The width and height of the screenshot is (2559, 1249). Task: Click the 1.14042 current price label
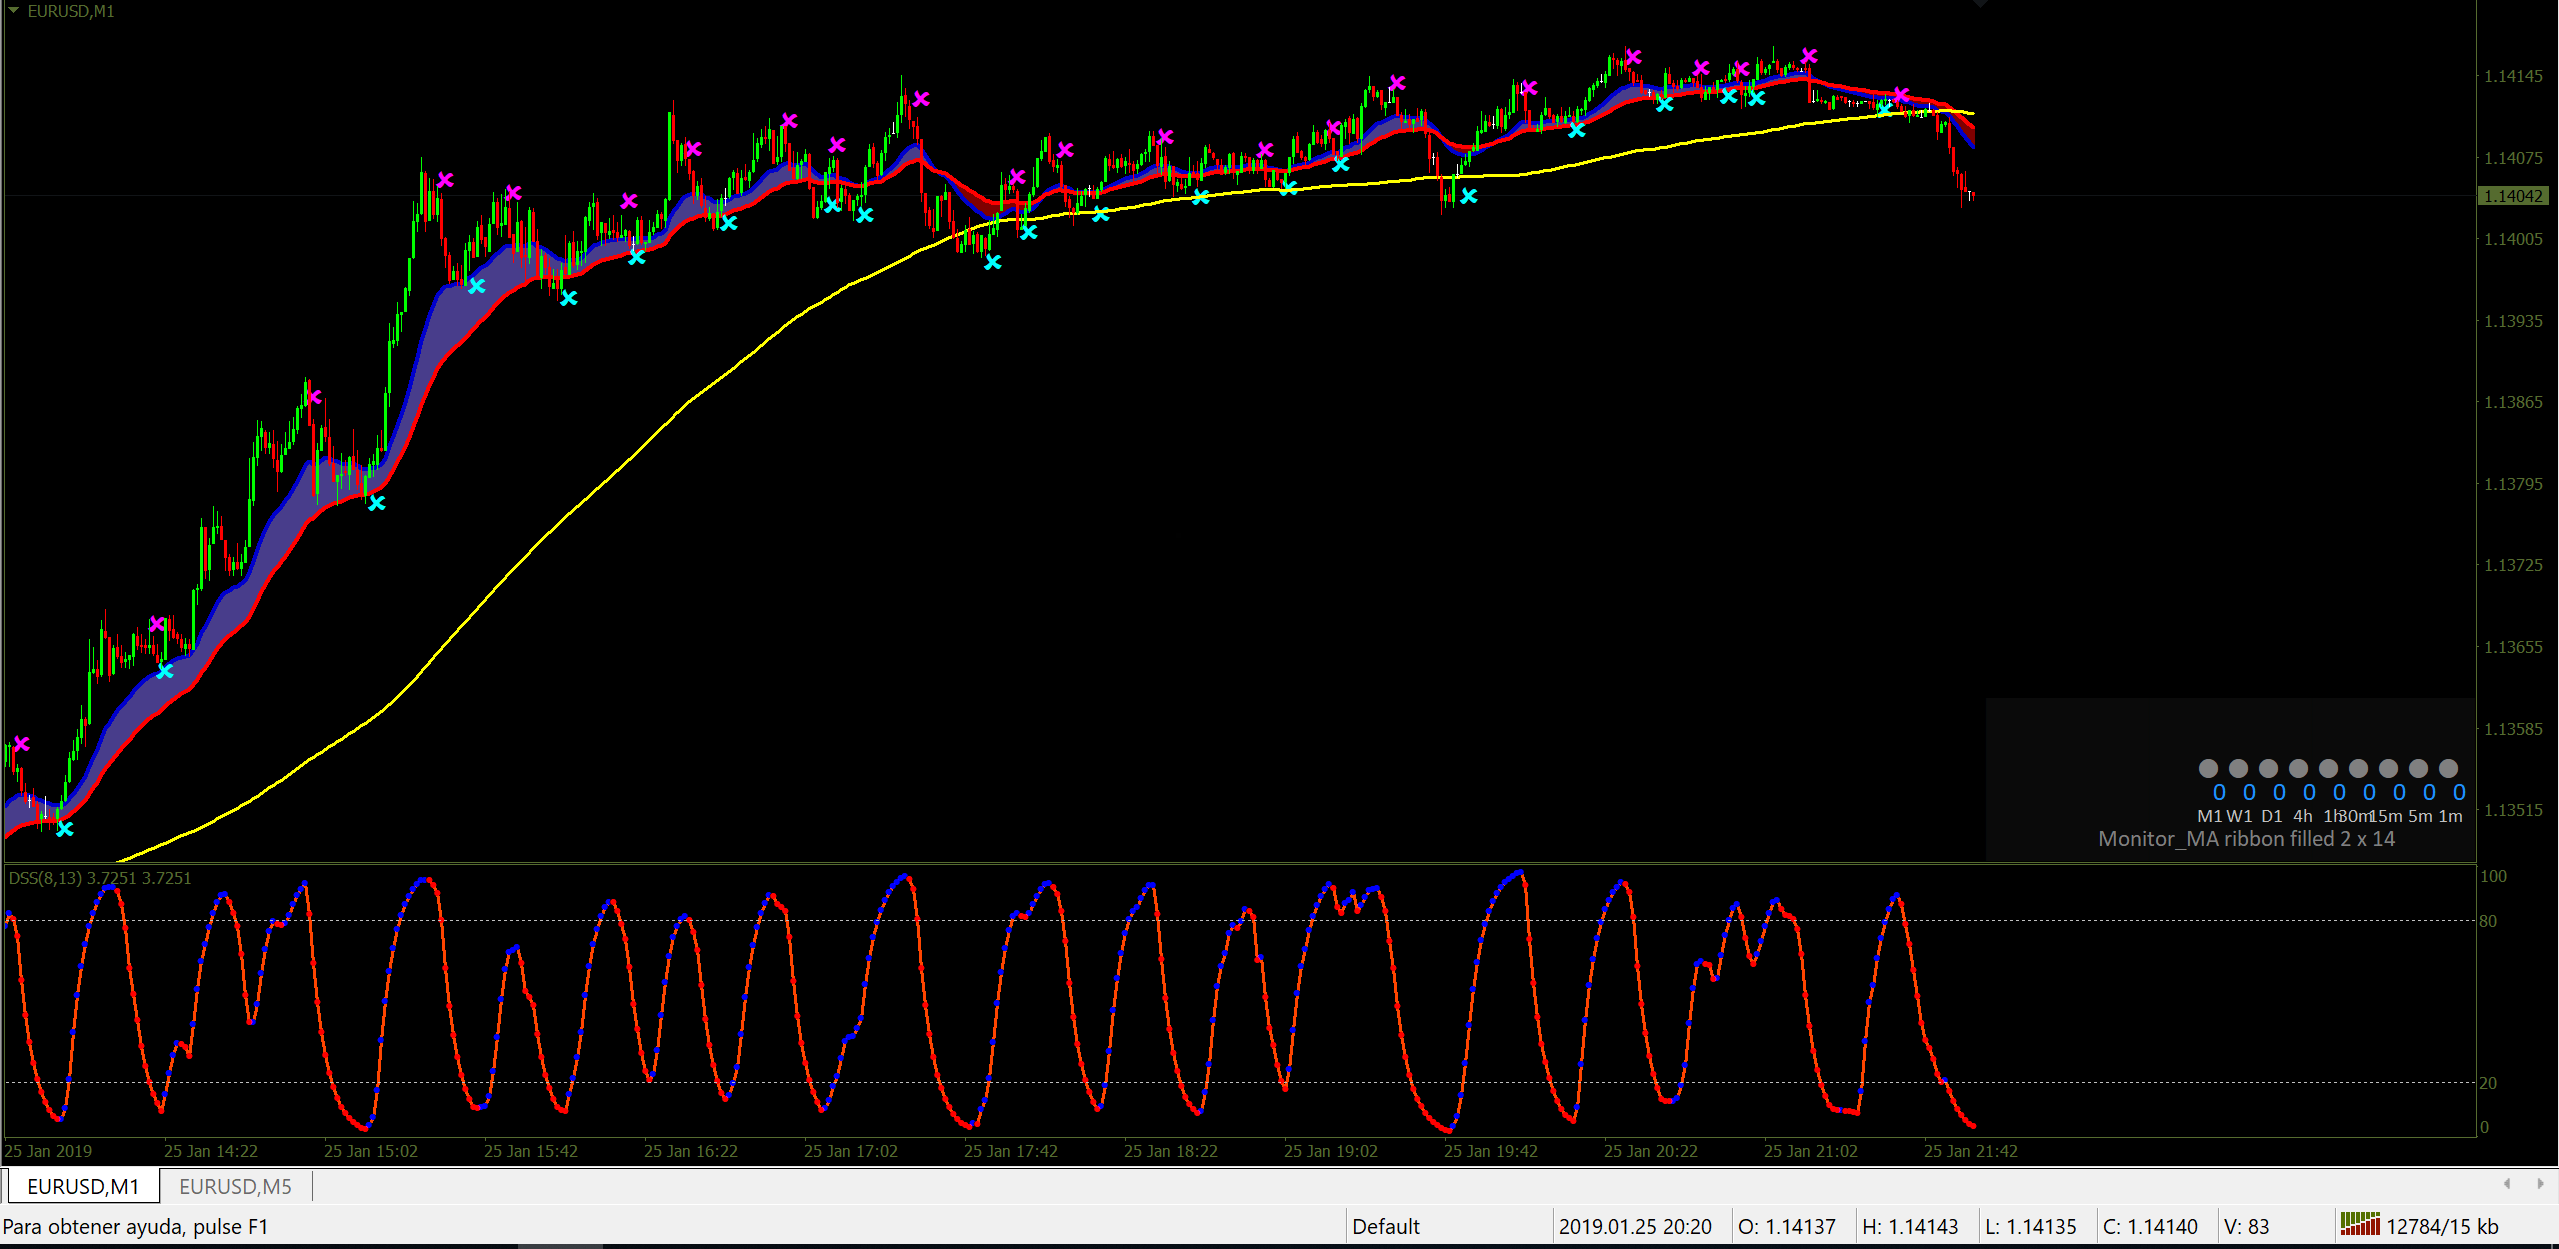click(2513, 196)
